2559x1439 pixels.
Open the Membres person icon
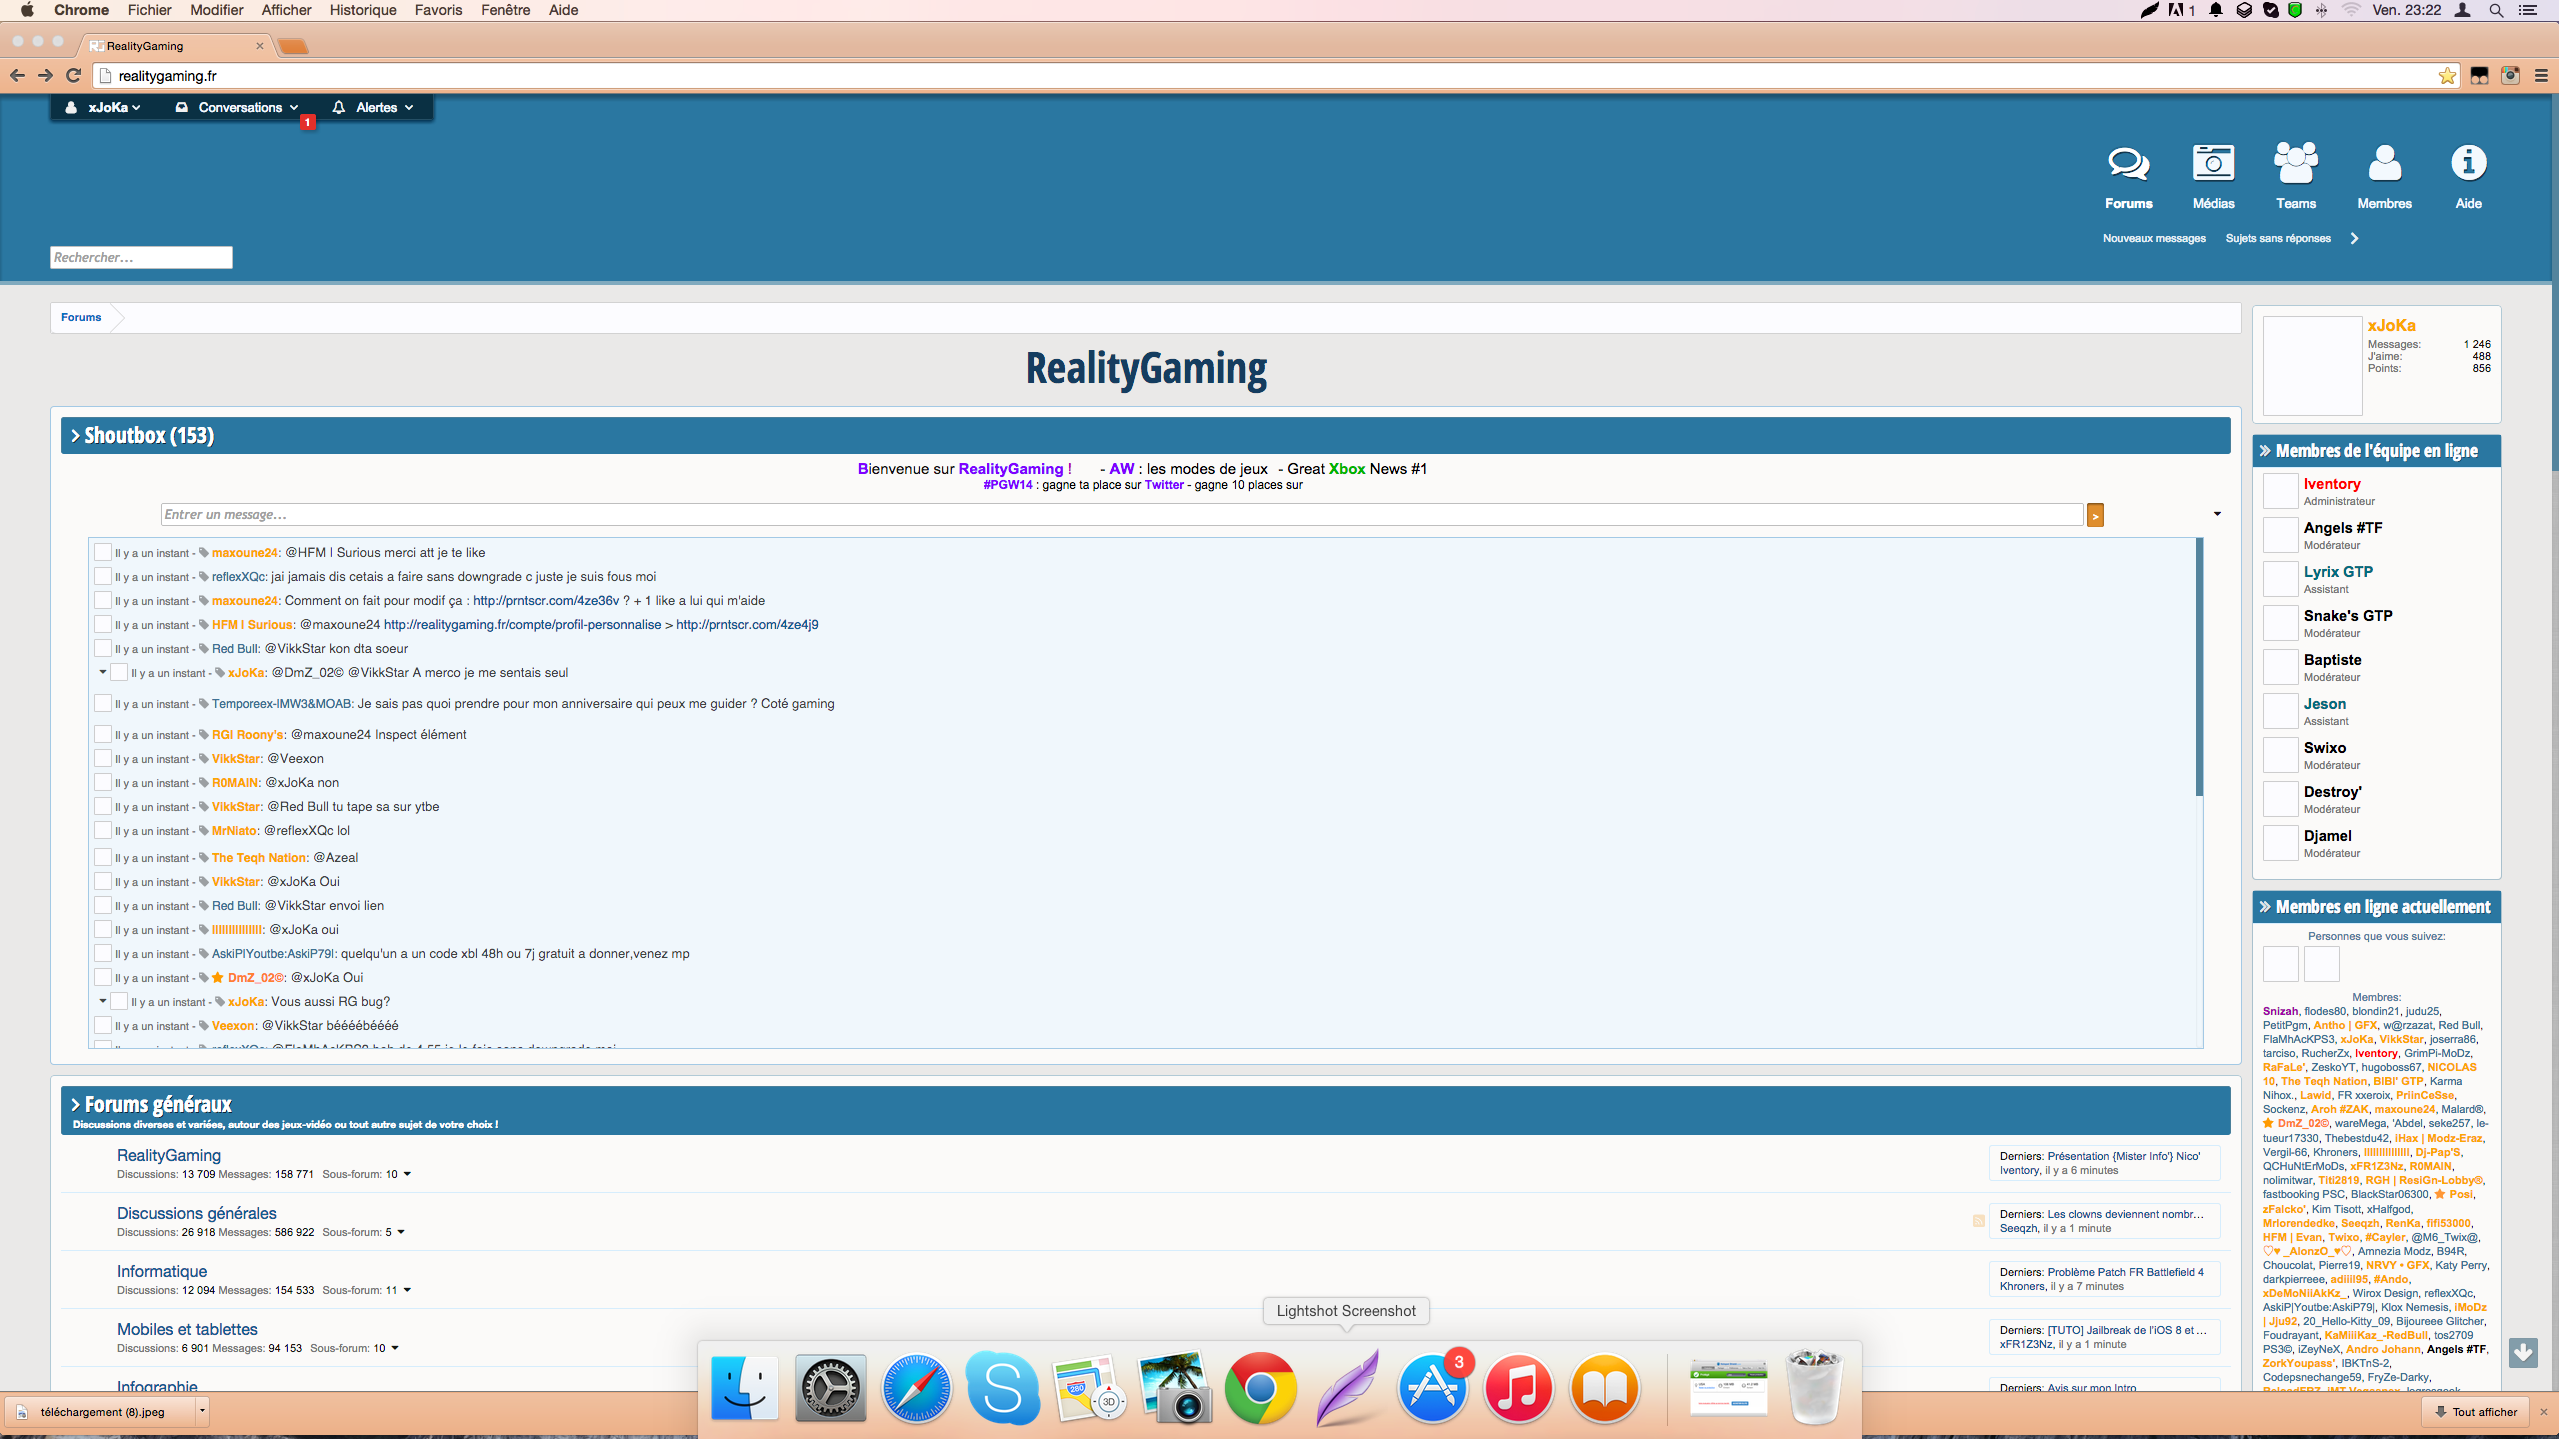(2384, 163)
